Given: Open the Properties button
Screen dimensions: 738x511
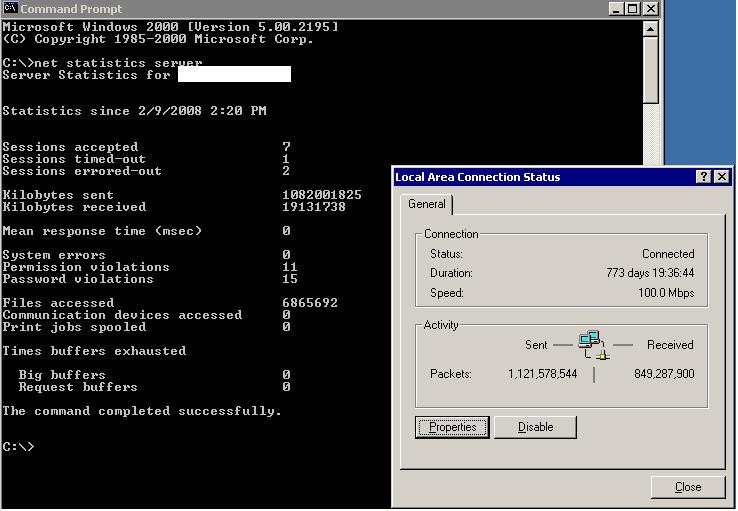Looking at the screenshot, I should click(x=452, y=427).
